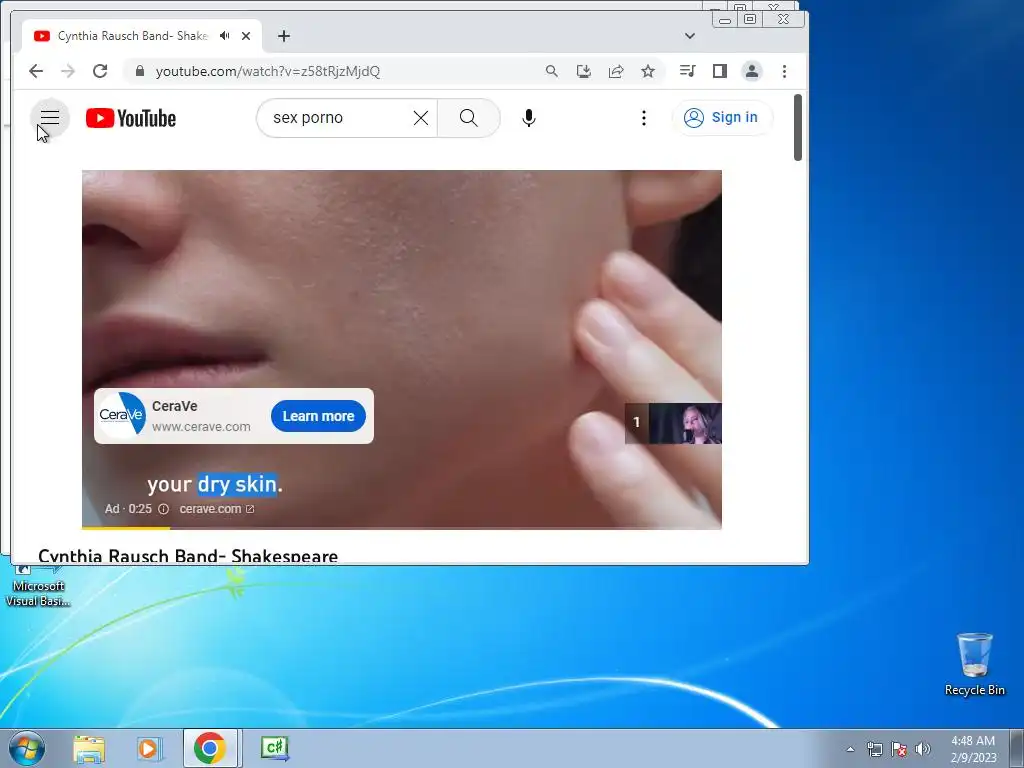Click the magnifier search button
Viewport: 1024px width, 768px height.
click(x=468, y=118)
